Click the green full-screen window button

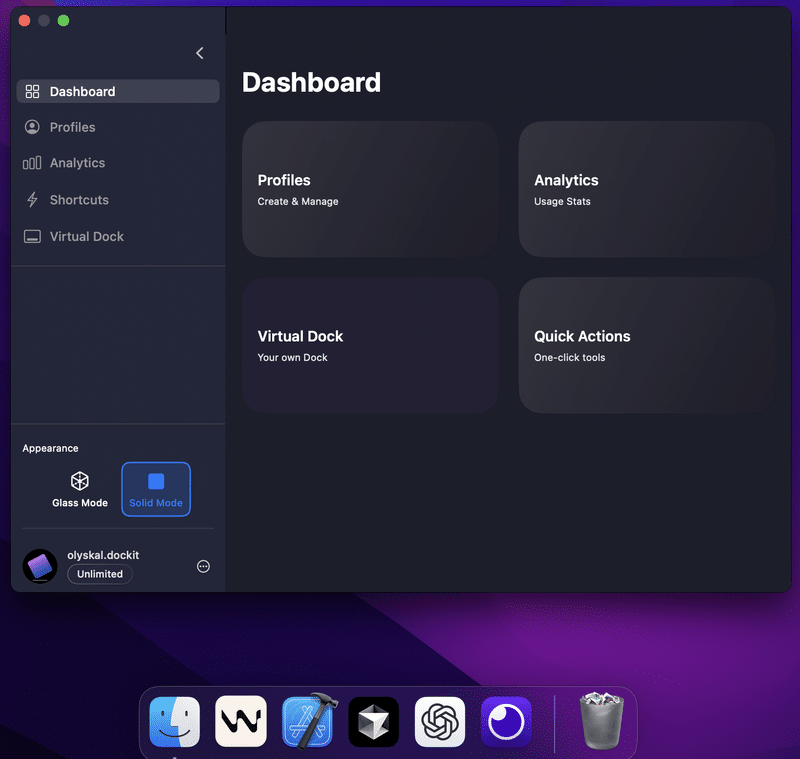pos(63,20)
